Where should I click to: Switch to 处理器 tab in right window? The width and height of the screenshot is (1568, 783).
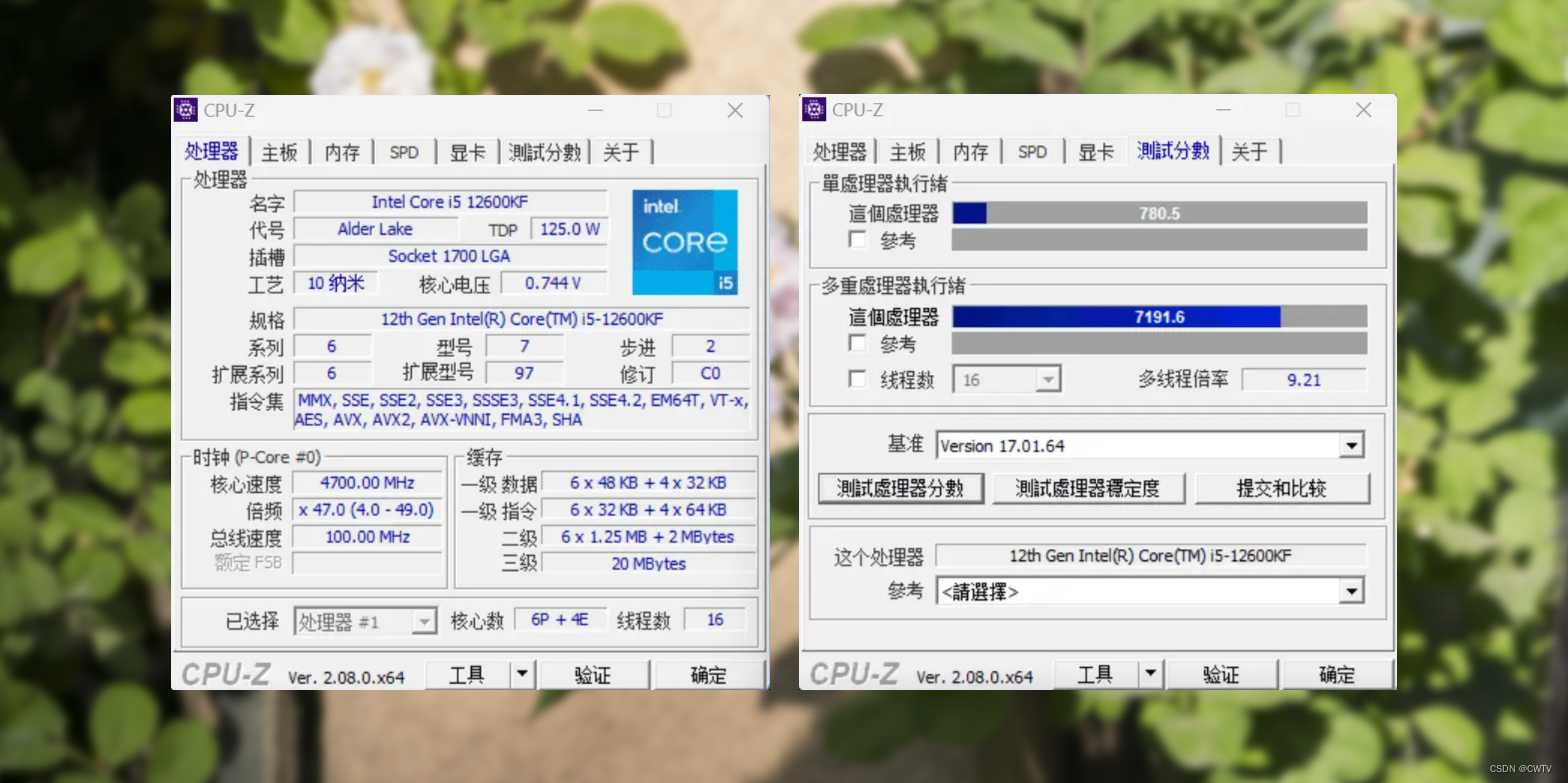tap(839, 152)
